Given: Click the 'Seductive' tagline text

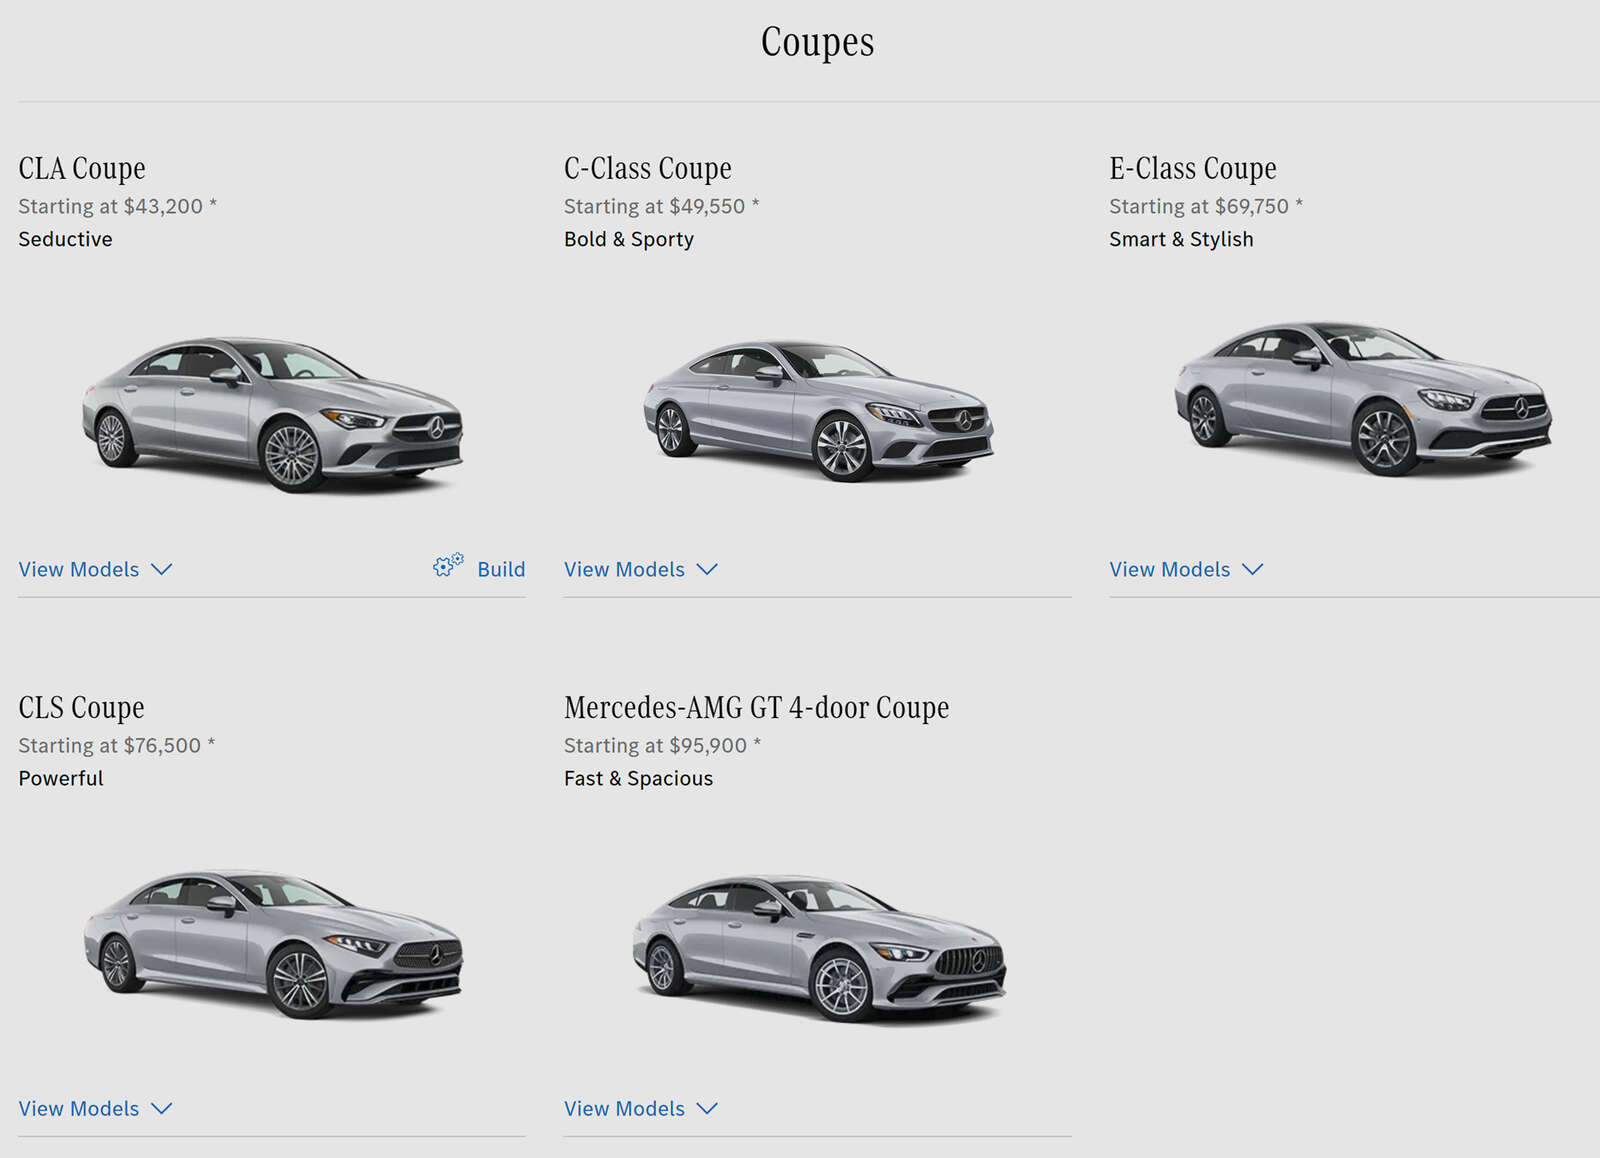Looking at the screenshot, I should [65, 239].
